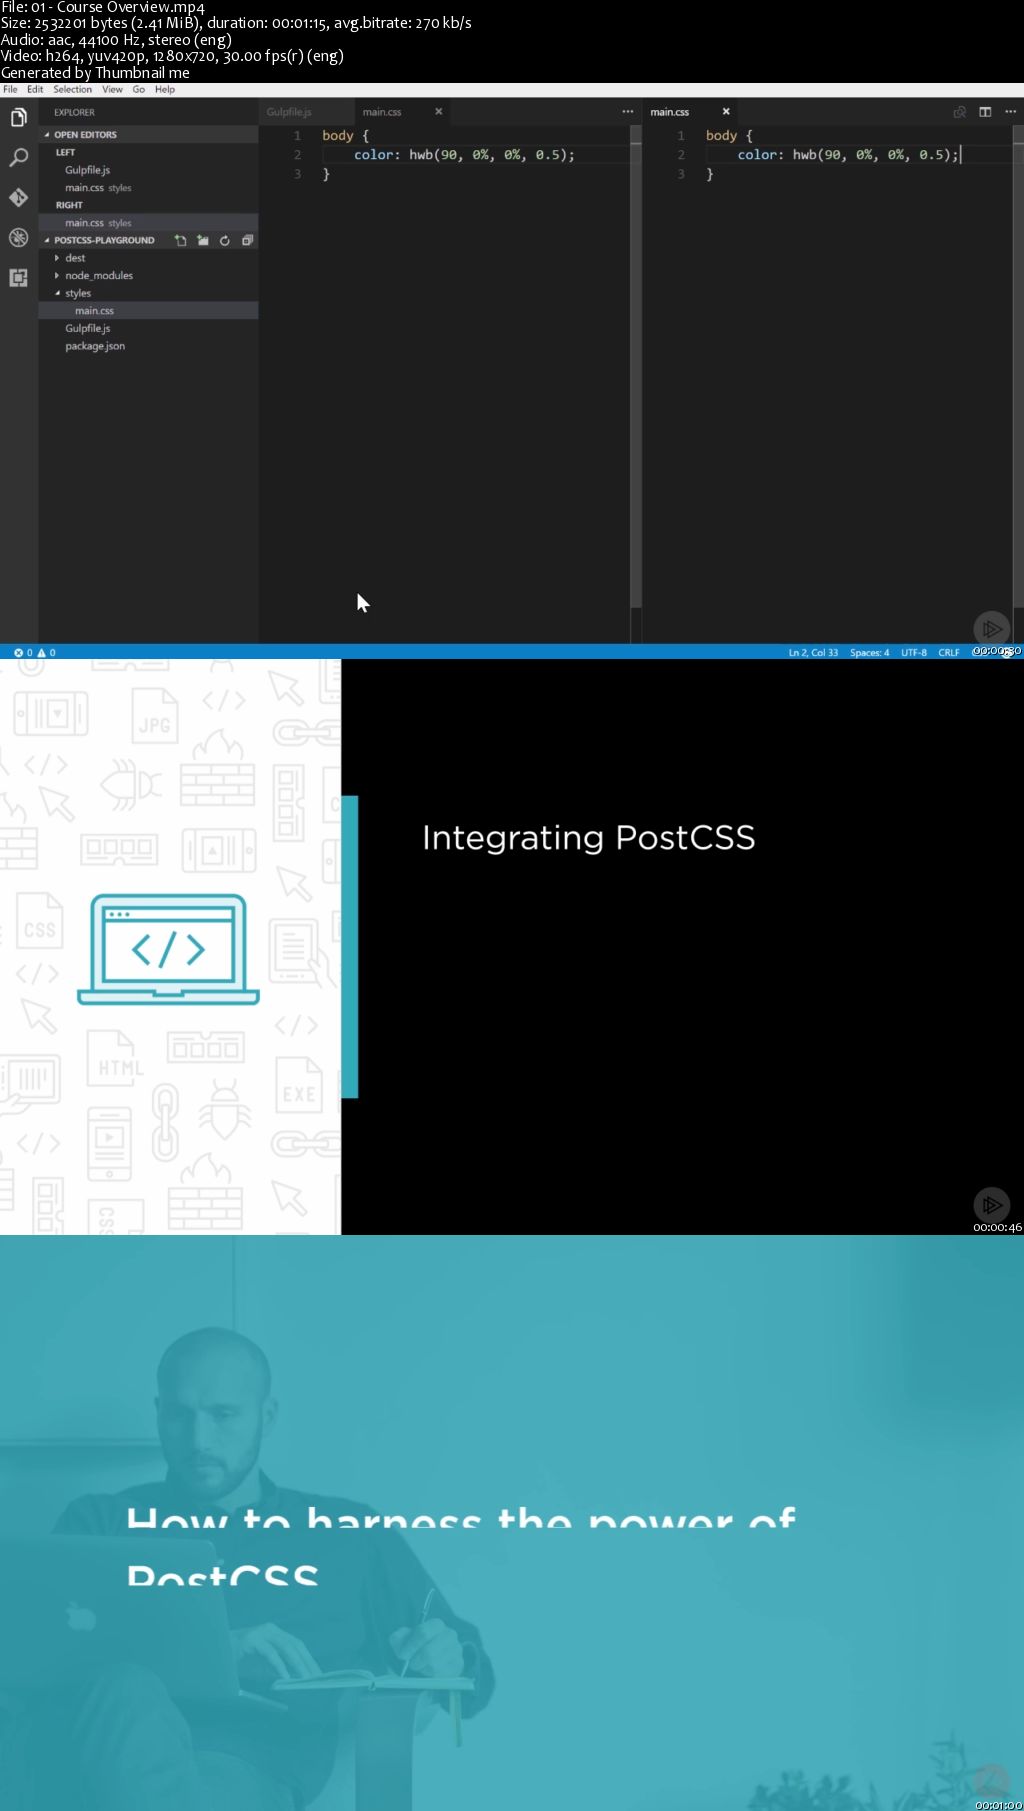The width and height of the screenshot is (1024, 1811).
Task: Click New File icon in POSTCSS-PLAYGROUND header
Action: click(x=181, y=241)
